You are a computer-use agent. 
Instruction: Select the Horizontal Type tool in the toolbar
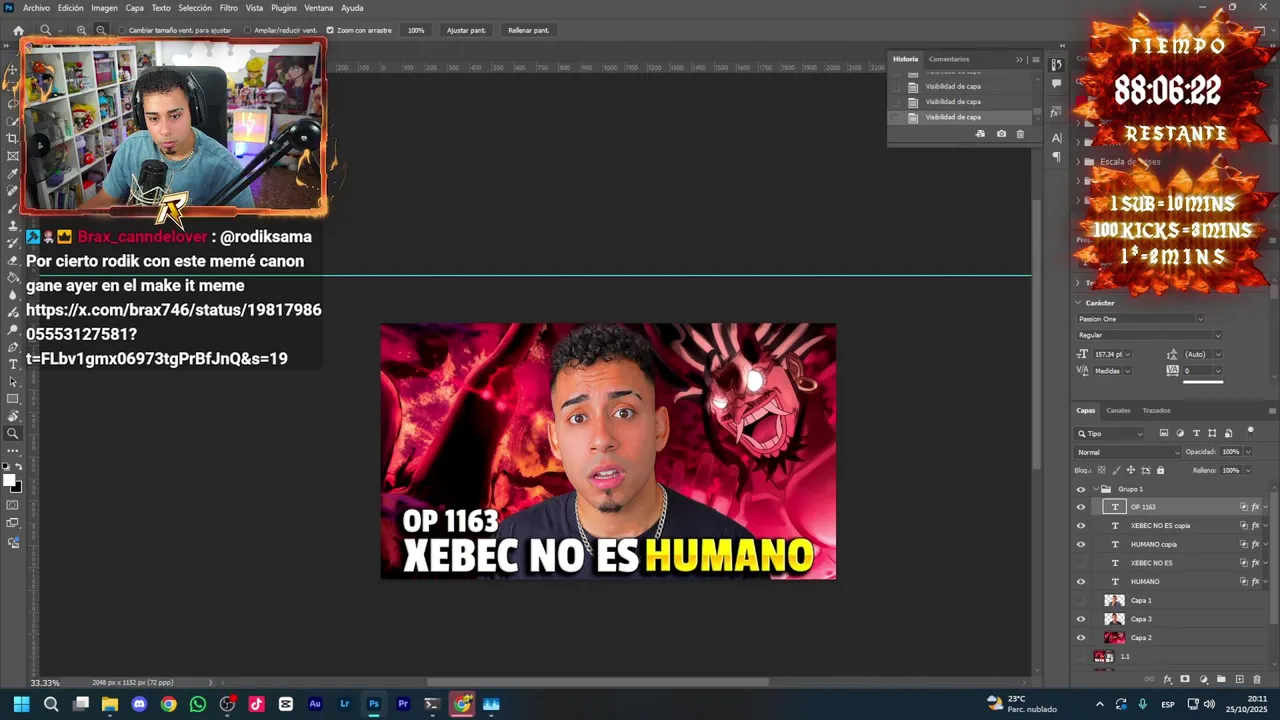[x=13, y=364]
